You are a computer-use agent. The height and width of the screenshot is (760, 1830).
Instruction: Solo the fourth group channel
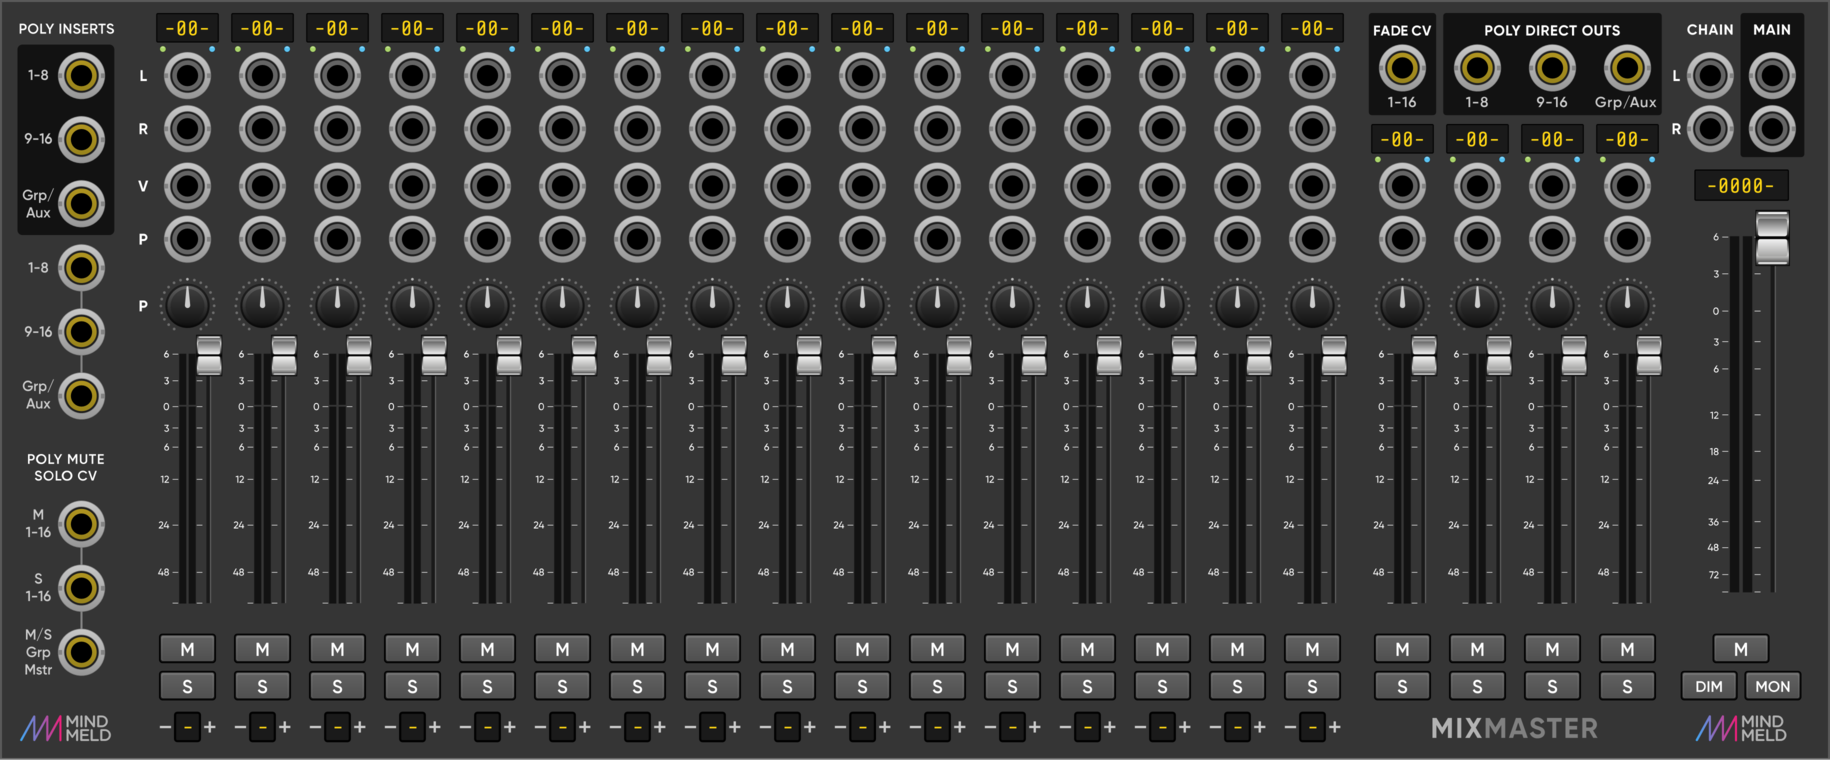[1627, 686]
